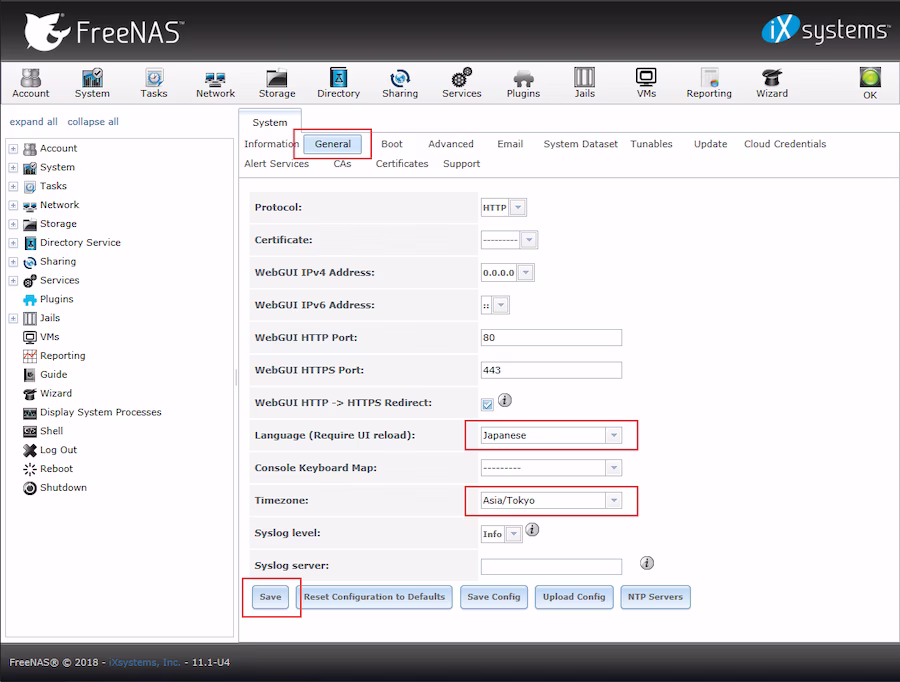This screenshot has height=682, width=900.
Task: Open VMs in the sidebar tree
Action: [41, 337]
